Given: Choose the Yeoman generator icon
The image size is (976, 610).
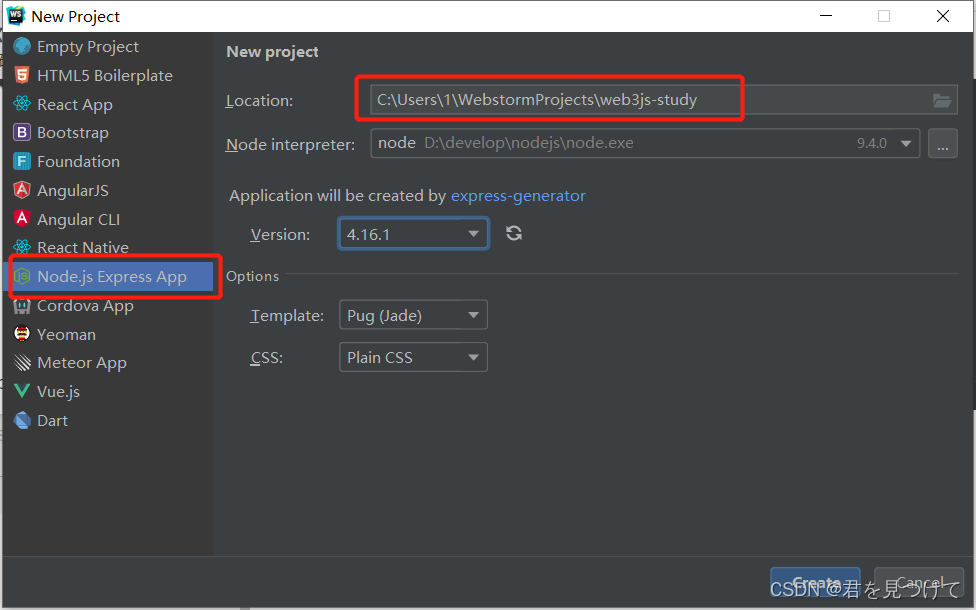Looking at the screenshot, I should click(22, 334).
